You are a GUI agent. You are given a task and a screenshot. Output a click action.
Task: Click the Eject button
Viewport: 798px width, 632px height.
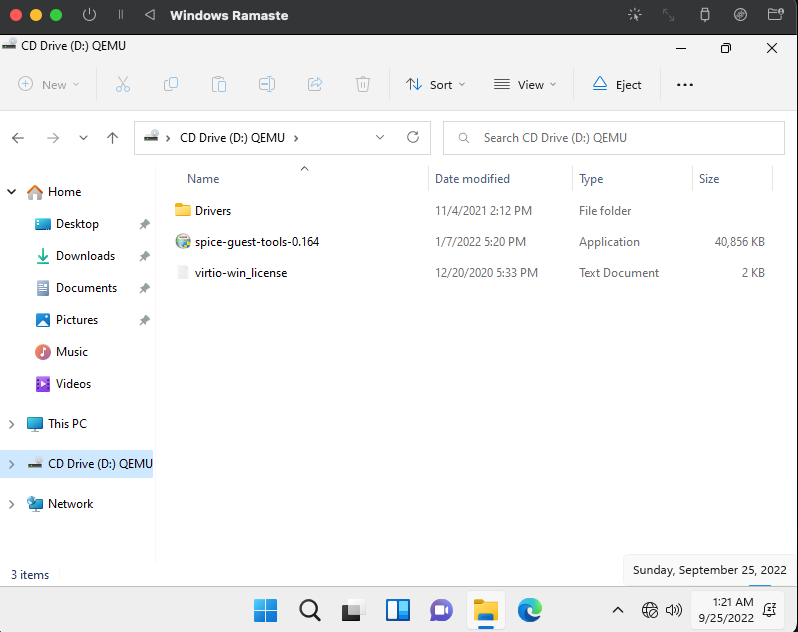click(x=617, y=84)
